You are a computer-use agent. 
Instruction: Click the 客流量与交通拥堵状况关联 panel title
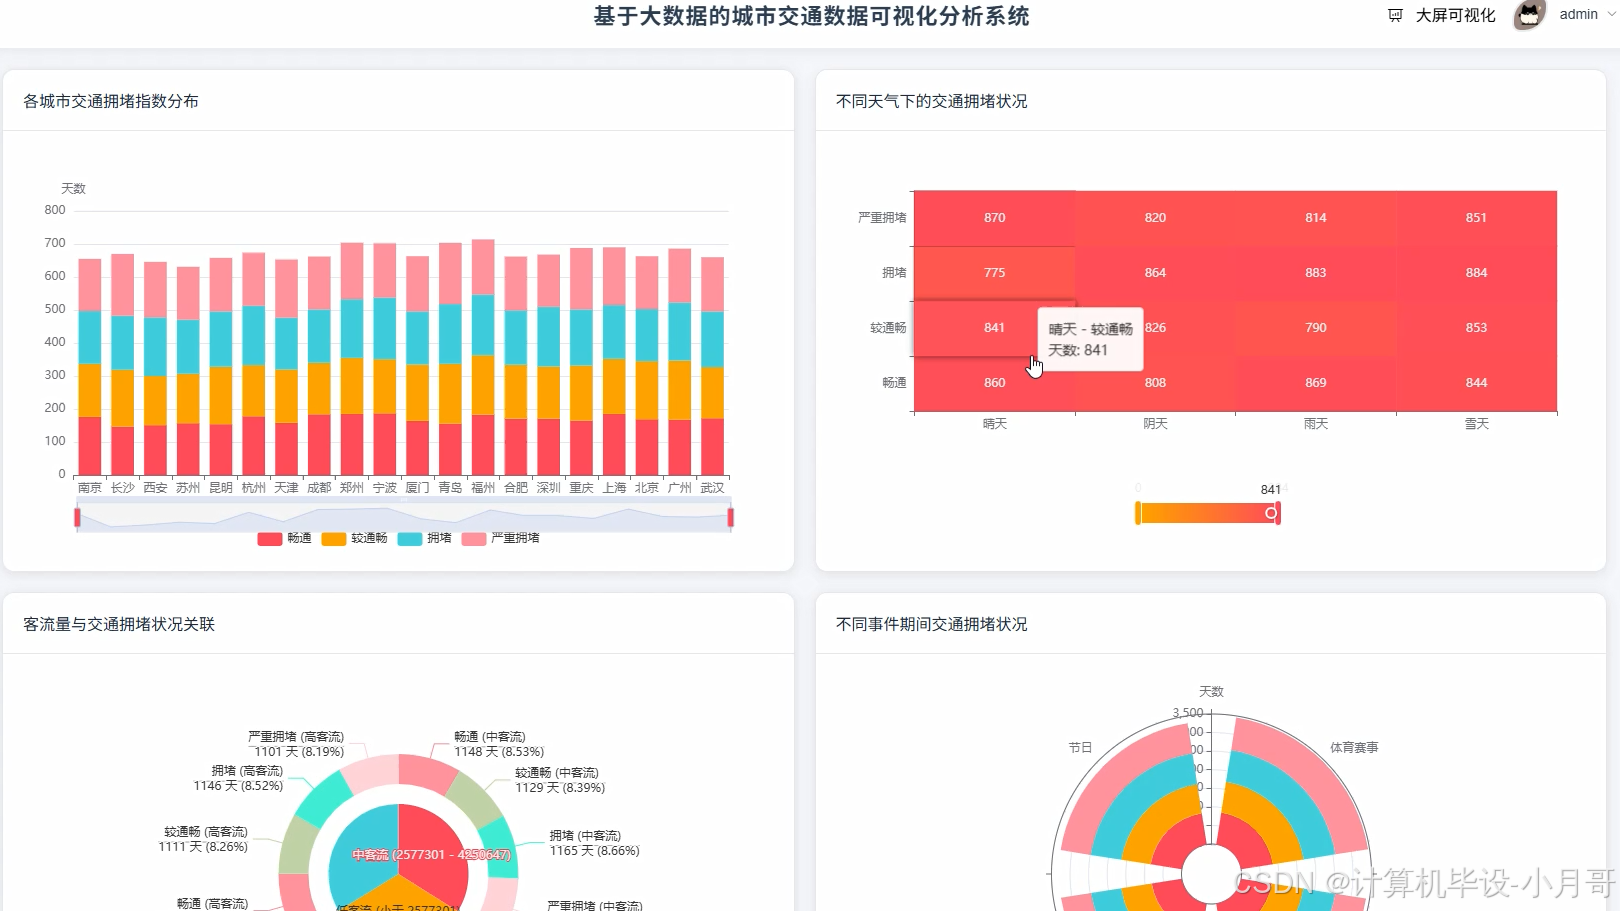coord(119,624)
